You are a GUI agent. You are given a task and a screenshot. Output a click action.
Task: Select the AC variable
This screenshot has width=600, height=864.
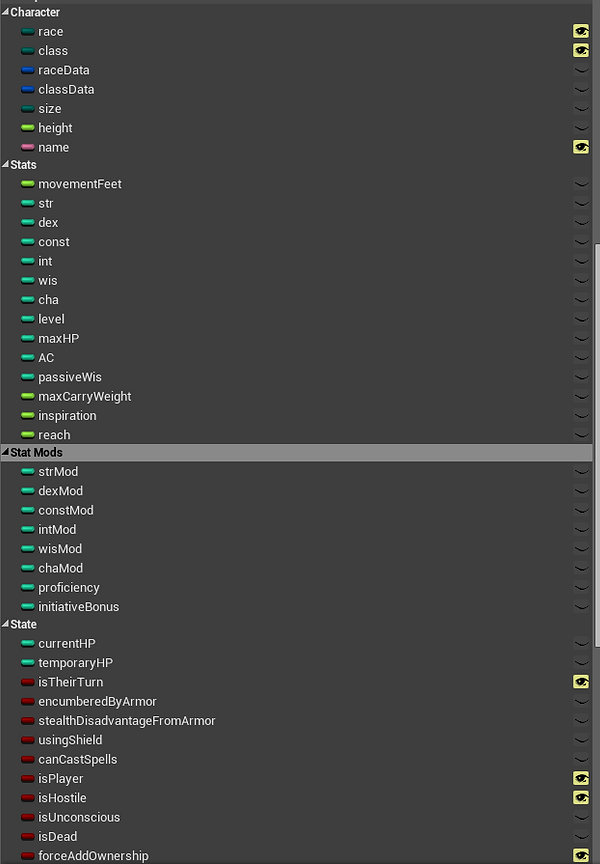click(x=46, y=358)
